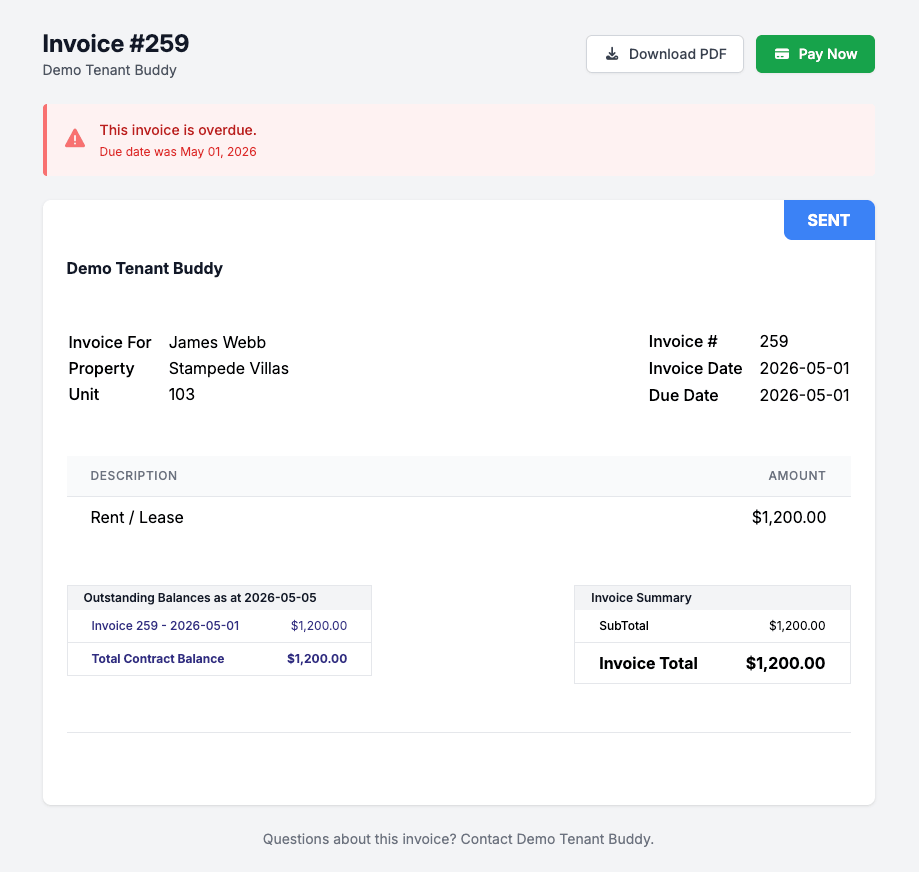This screenshot has width=919, height=872.
Task: Click the Invoice Date value 2026-05-01
Action: pyautogui.click(x=805, y=368)
